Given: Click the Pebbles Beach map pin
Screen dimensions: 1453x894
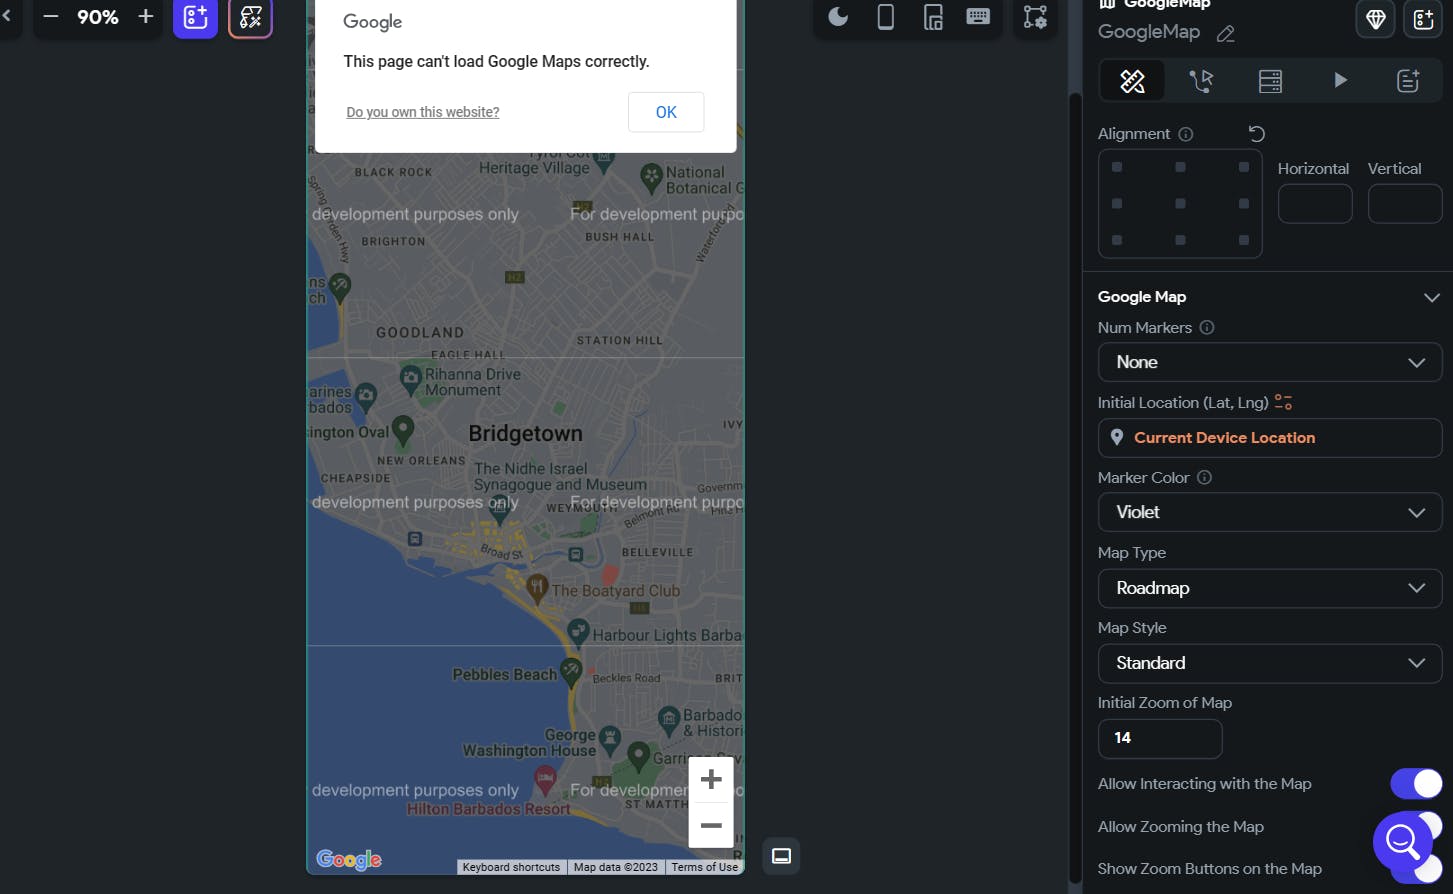Looking at the screenshot, I should pos(571,671).
